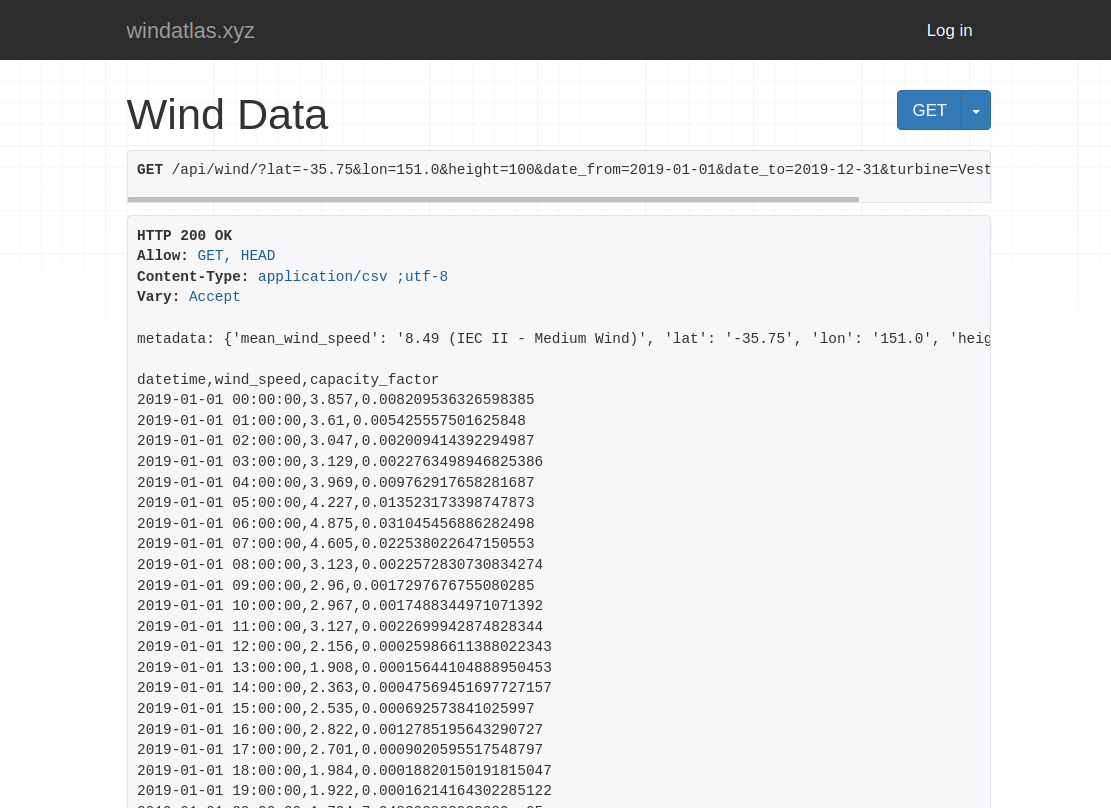Image resolution: width=1111 pixels, height=808 pixels.
Task: Click the 2019-01-01 16:00:00 data row
Action: point(340,730)
